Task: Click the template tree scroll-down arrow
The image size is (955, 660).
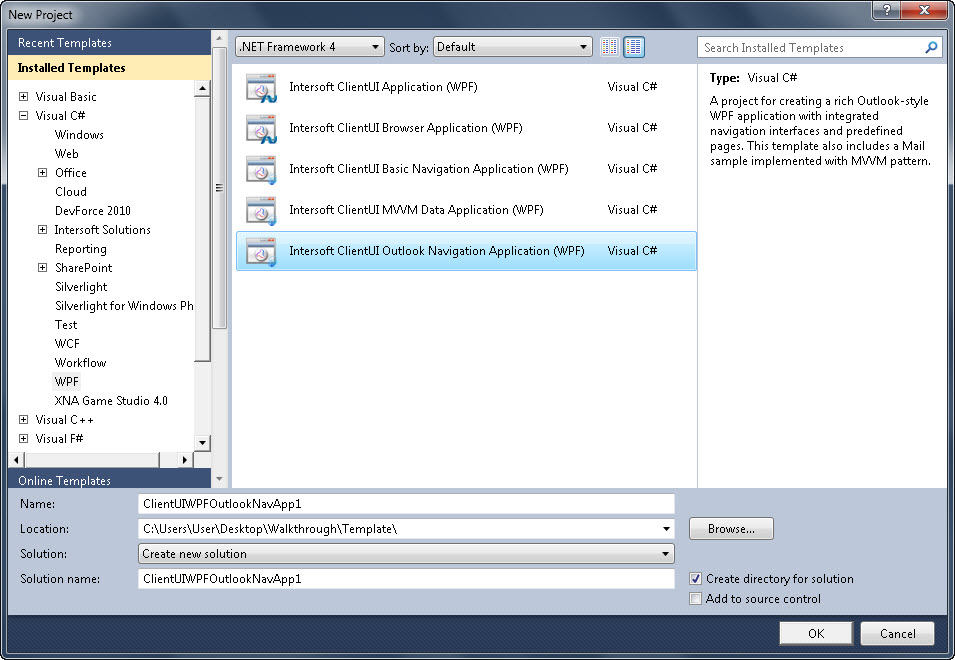Action: [x=202, y=443]
